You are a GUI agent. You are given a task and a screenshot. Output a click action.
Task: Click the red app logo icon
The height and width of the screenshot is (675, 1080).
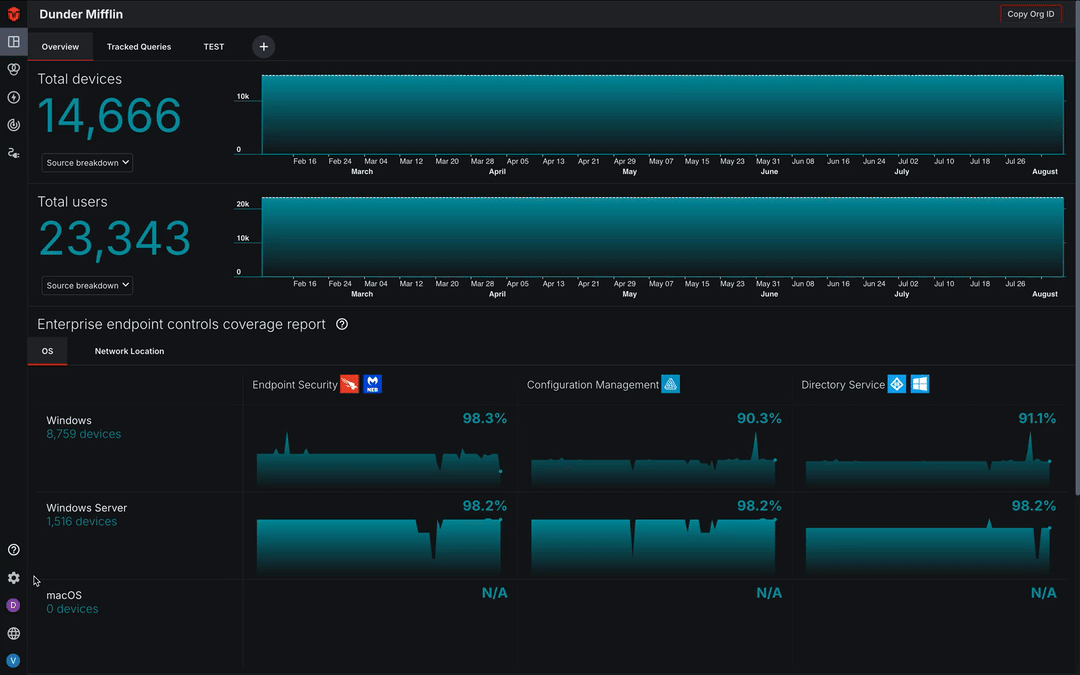point(13,14)
